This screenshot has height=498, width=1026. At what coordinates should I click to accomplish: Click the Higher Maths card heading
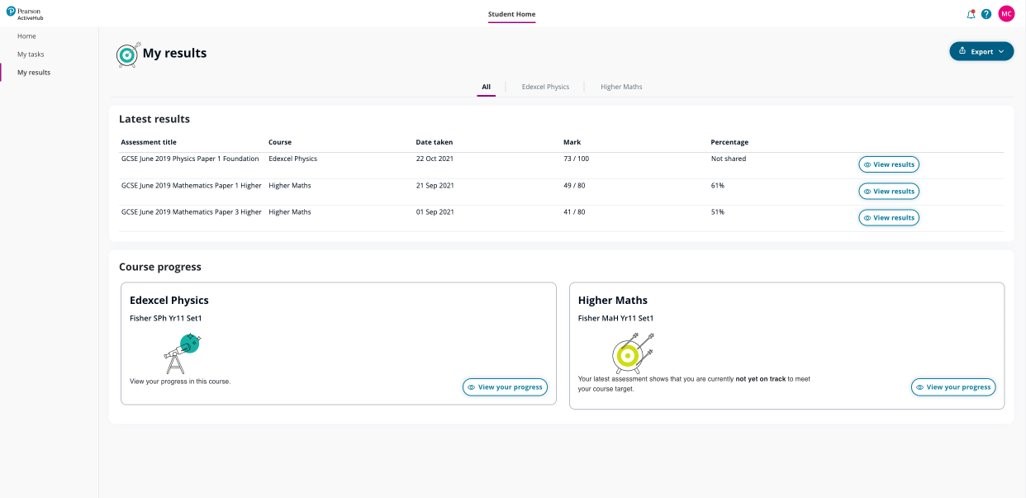(x=613, y=300)
